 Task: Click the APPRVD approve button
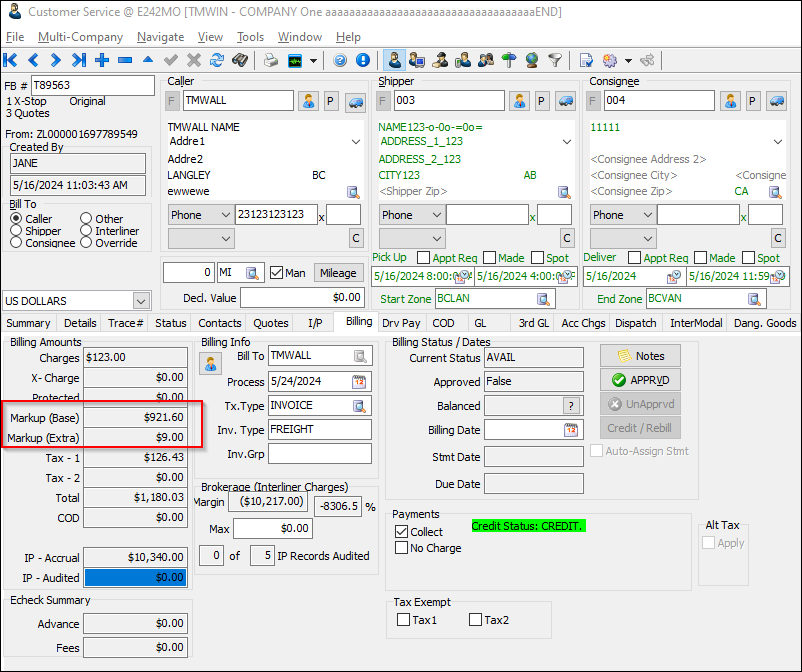(x=640, y=380)
